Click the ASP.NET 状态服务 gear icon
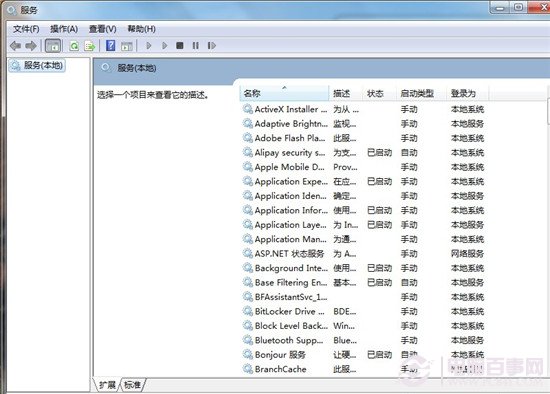Viewport: 550px width, 394px height. [248, 253]
